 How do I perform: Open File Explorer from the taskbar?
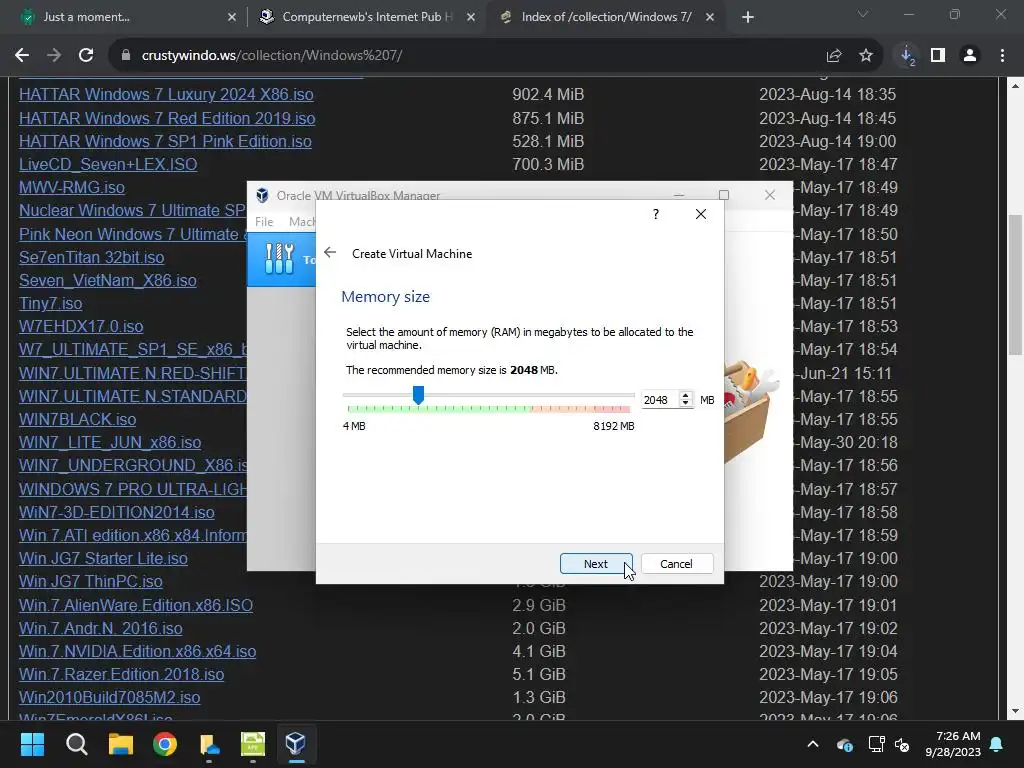click(121, 744)
